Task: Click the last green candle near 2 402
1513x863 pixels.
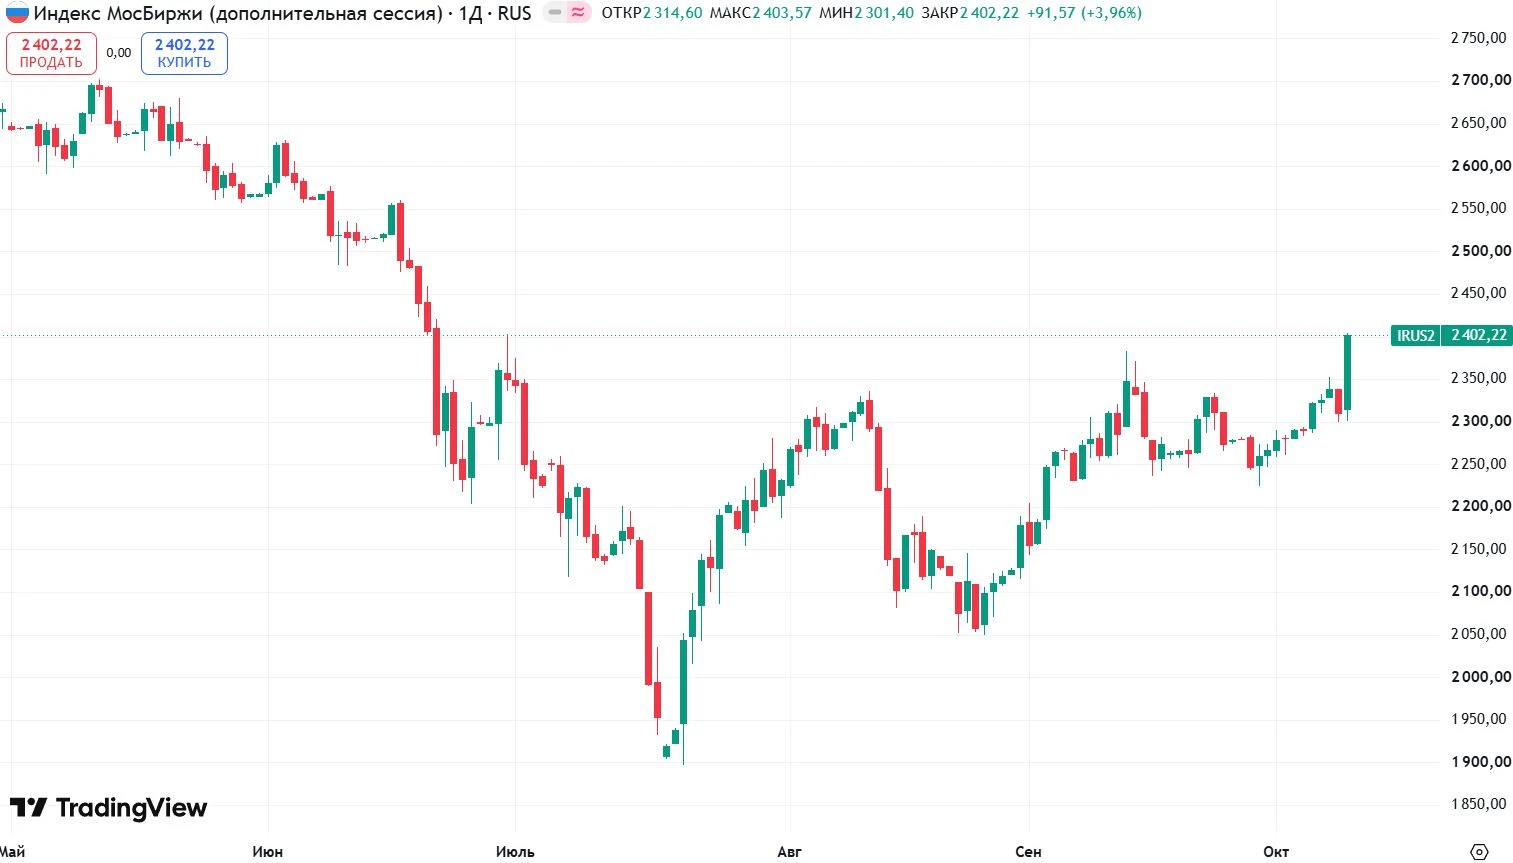Action: point(1347,372)
